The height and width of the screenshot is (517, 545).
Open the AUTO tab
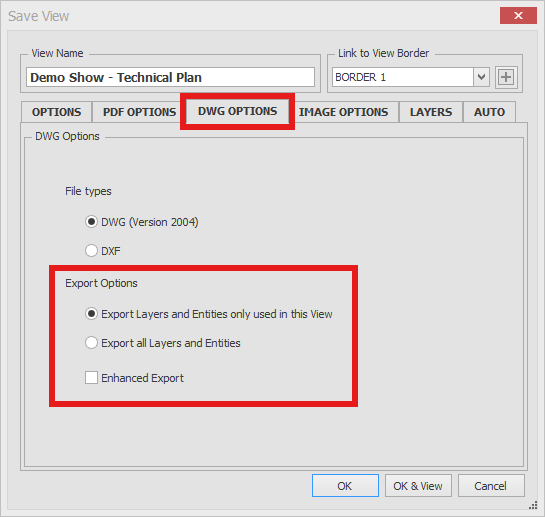coord(489,112)
